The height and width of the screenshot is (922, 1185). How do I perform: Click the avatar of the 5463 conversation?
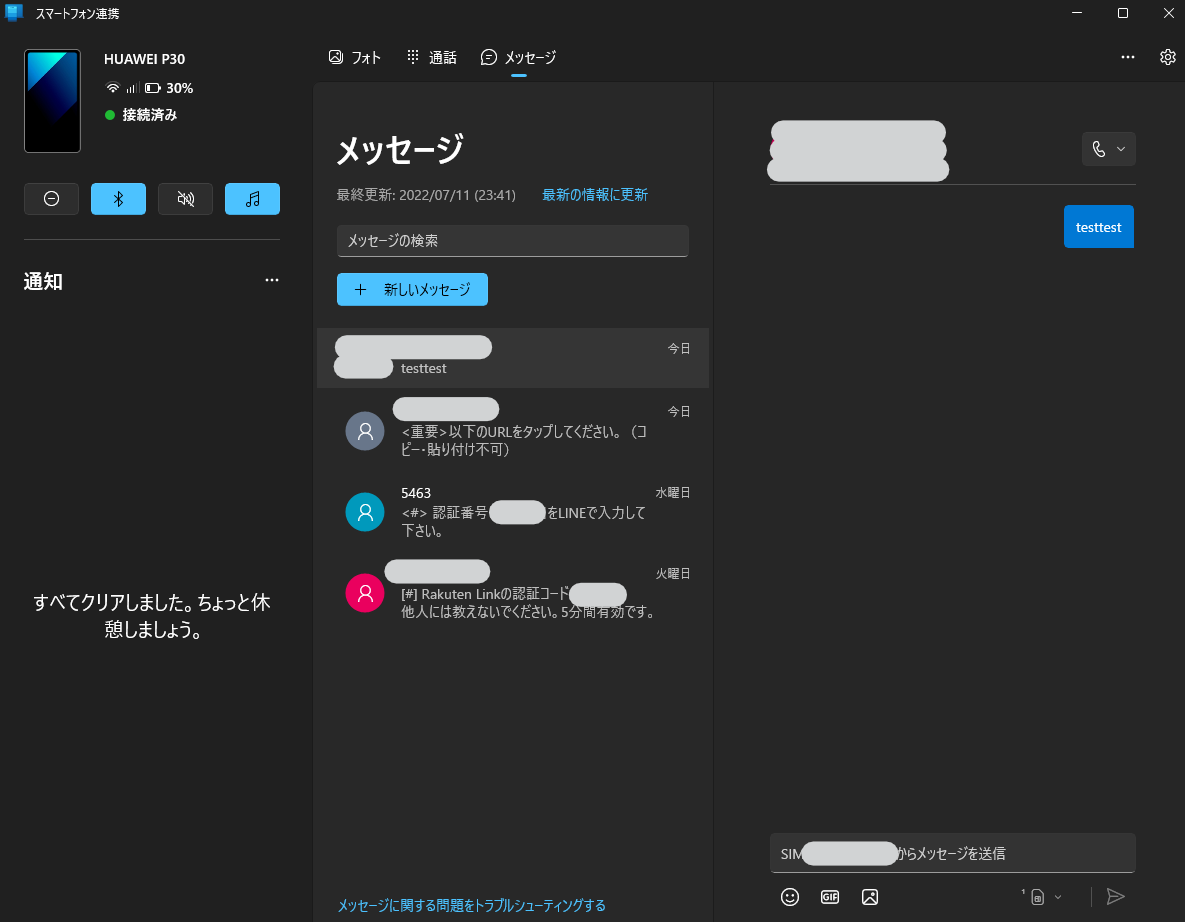365,512
